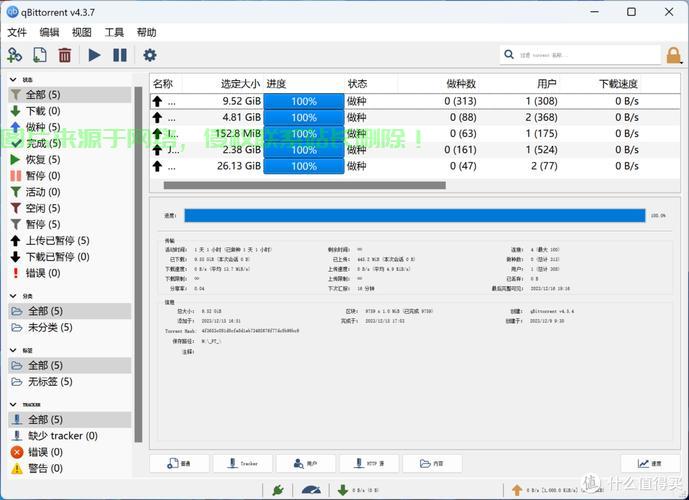Select tracker 警告 (0) filter
689x500 pixels.
(69, 468)
